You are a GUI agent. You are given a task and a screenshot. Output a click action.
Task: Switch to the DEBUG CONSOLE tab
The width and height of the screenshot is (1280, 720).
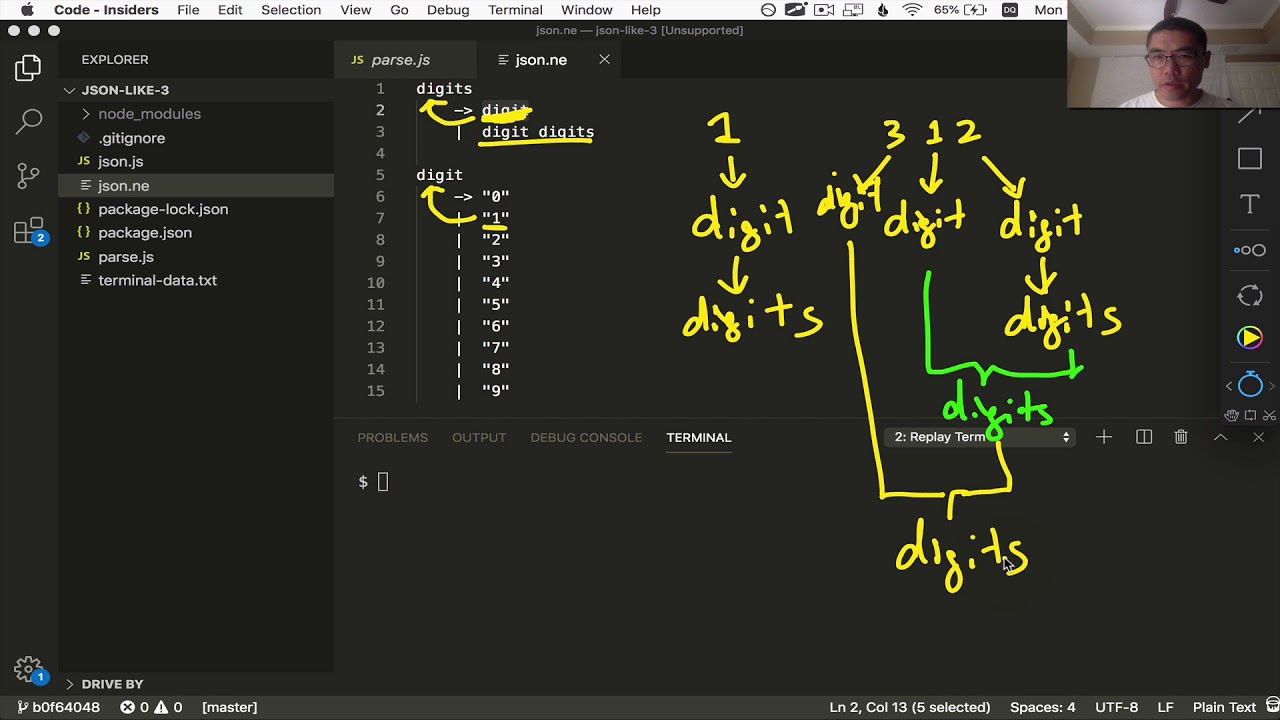point(586,437)
